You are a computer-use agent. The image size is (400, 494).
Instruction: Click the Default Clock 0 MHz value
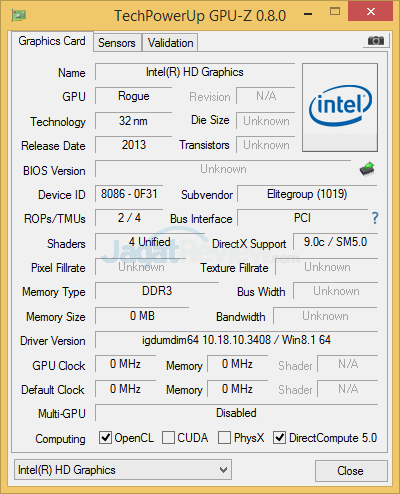(x=125, y=389)
